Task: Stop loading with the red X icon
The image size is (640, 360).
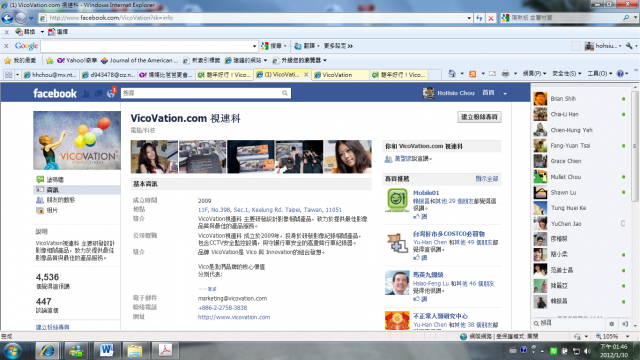Action: [491, 18]
